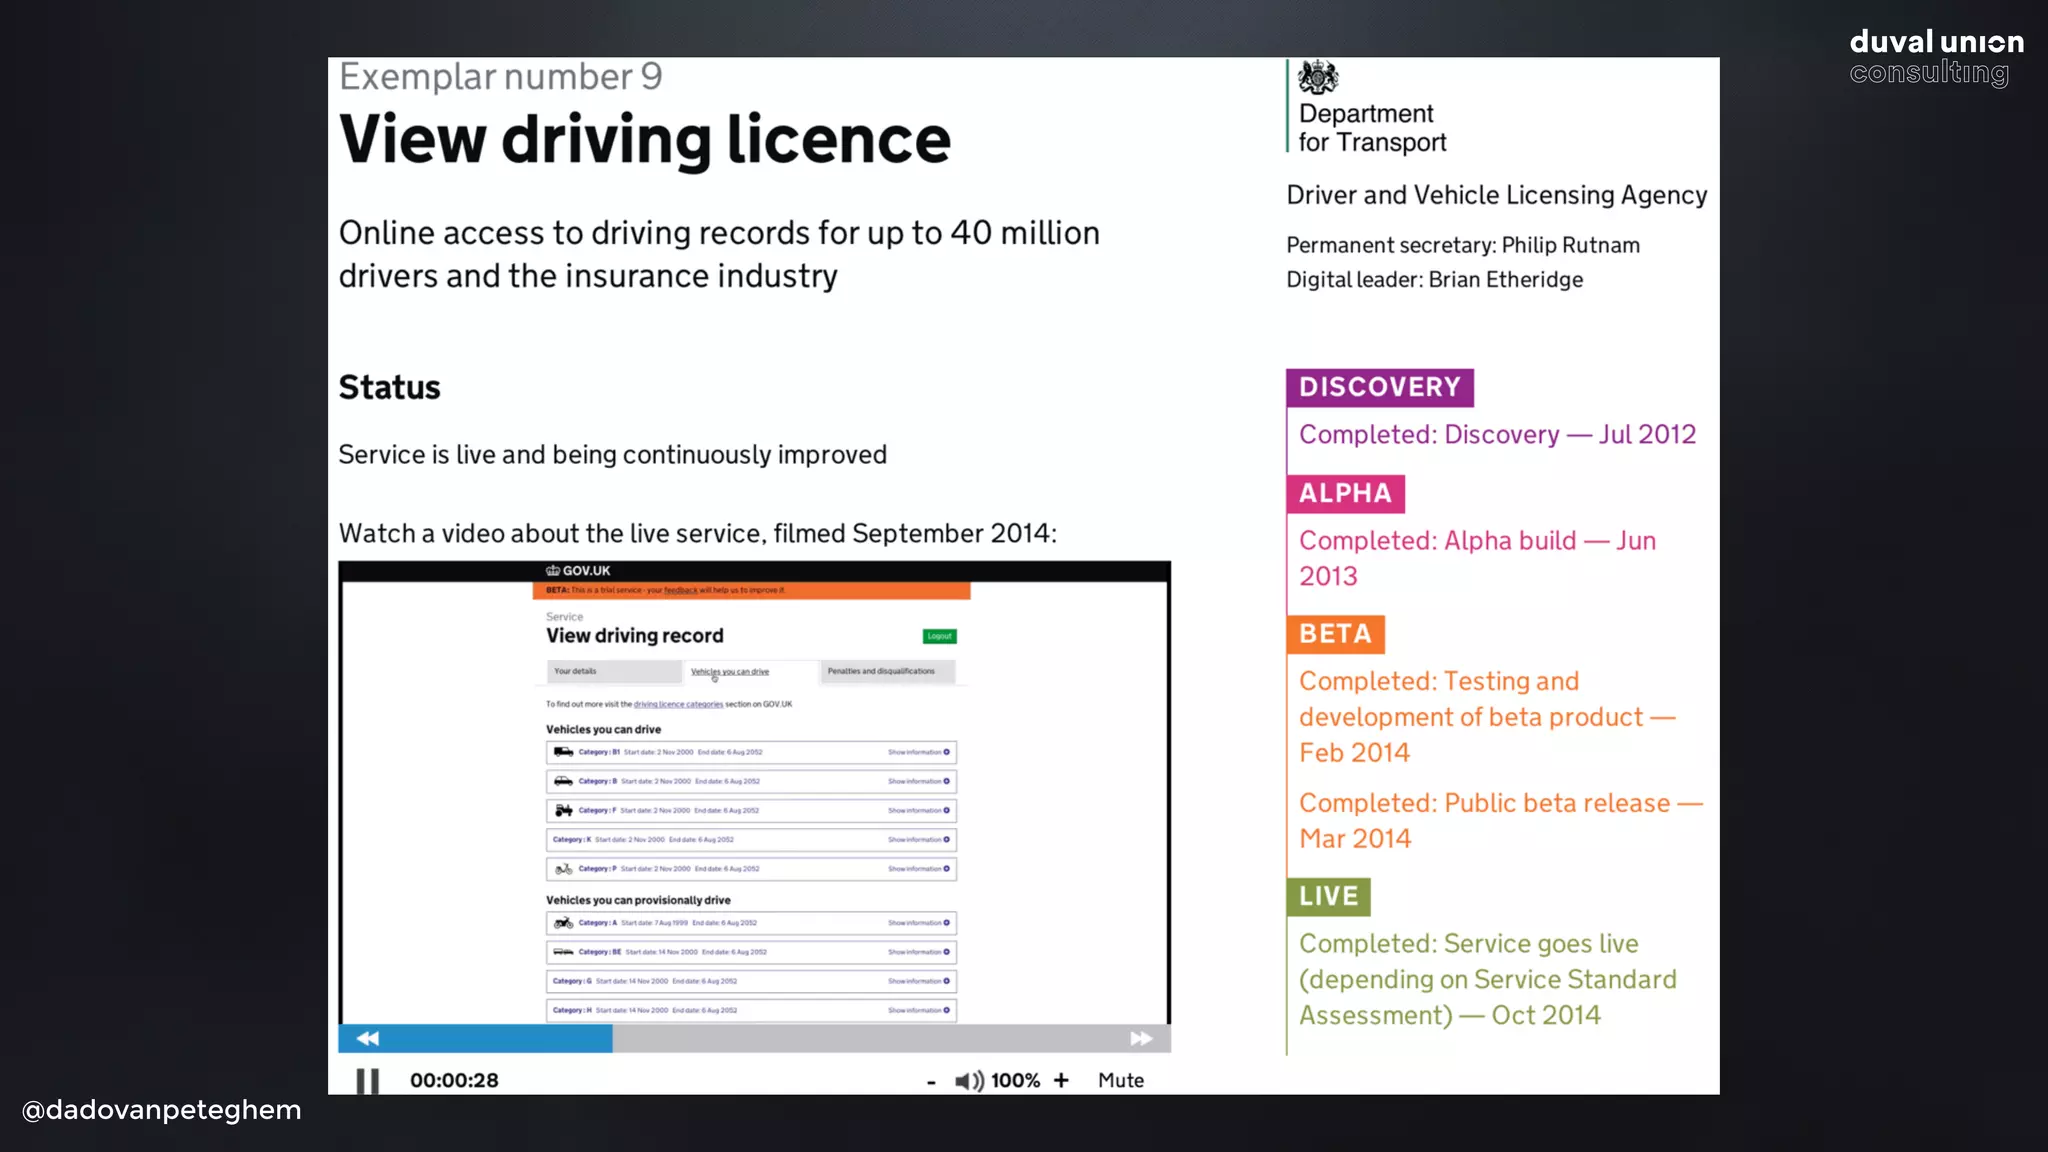
Task: Click the green Logout button
Action: (939, 636)
